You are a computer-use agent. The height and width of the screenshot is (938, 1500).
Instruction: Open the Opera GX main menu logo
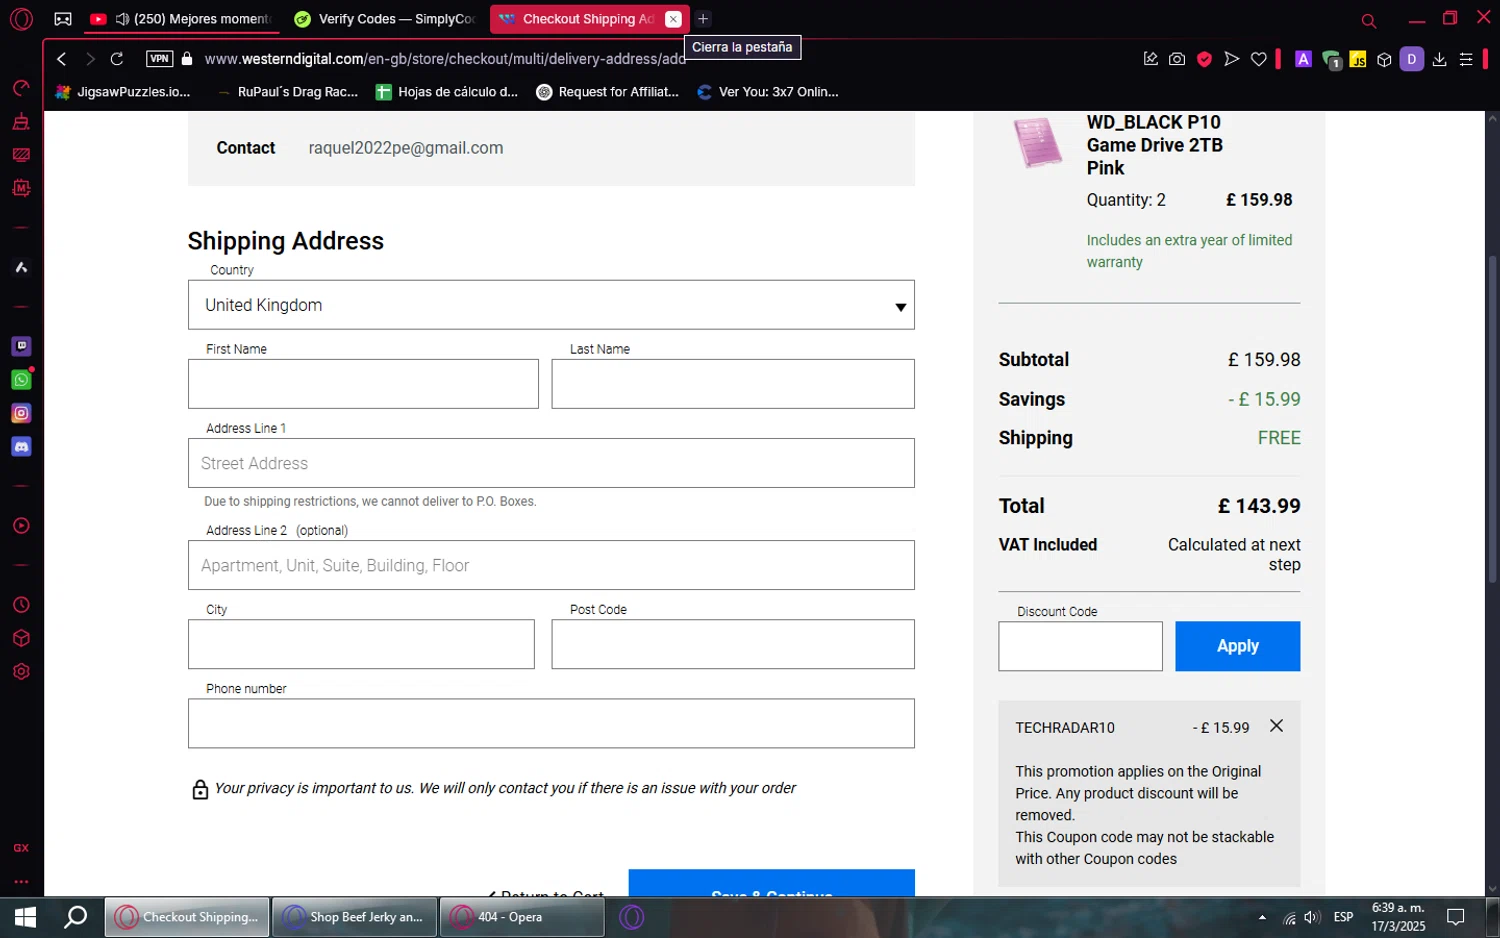coord(21,19)
